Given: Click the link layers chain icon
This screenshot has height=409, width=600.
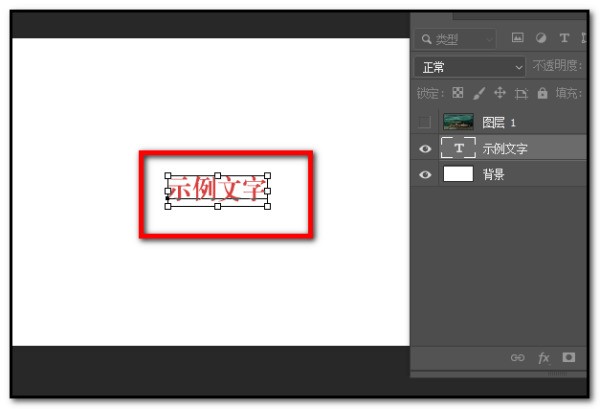Looking at the screenshot, I should pos(517,357).
